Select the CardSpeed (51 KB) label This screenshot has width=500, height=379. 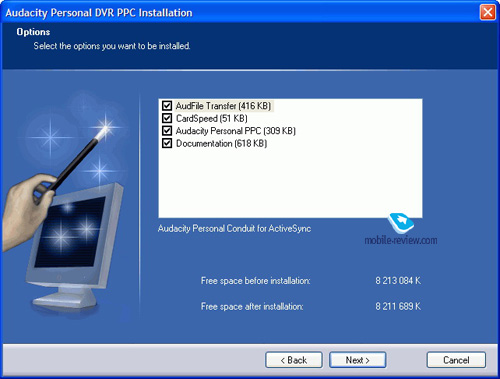click(x=212, y=118)
